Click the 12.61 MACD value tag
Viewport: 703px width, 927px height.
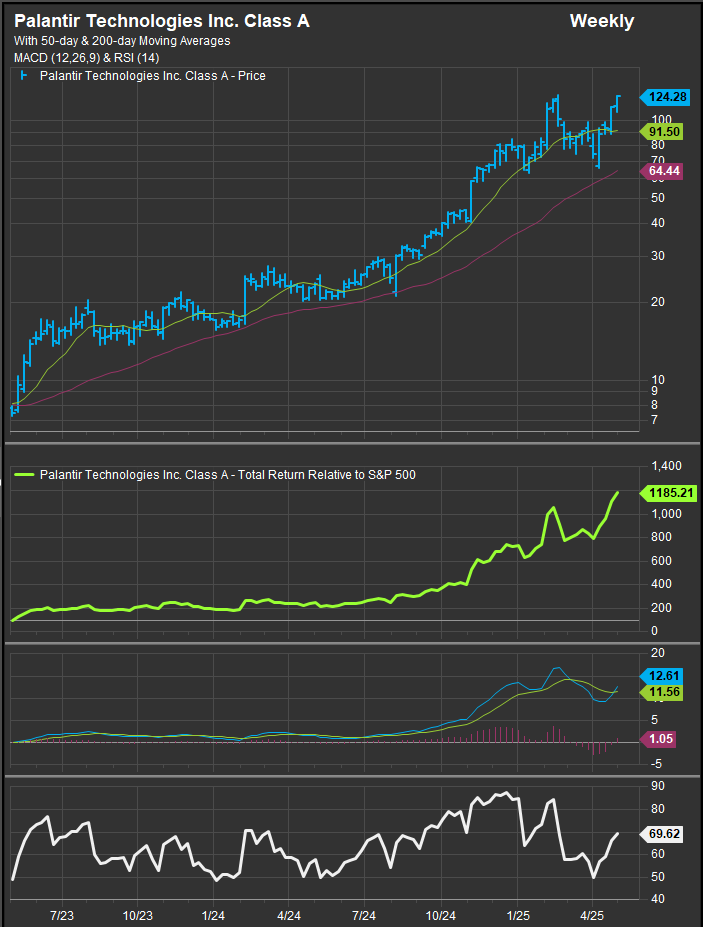pyautogui.click(x=662, y=676)
